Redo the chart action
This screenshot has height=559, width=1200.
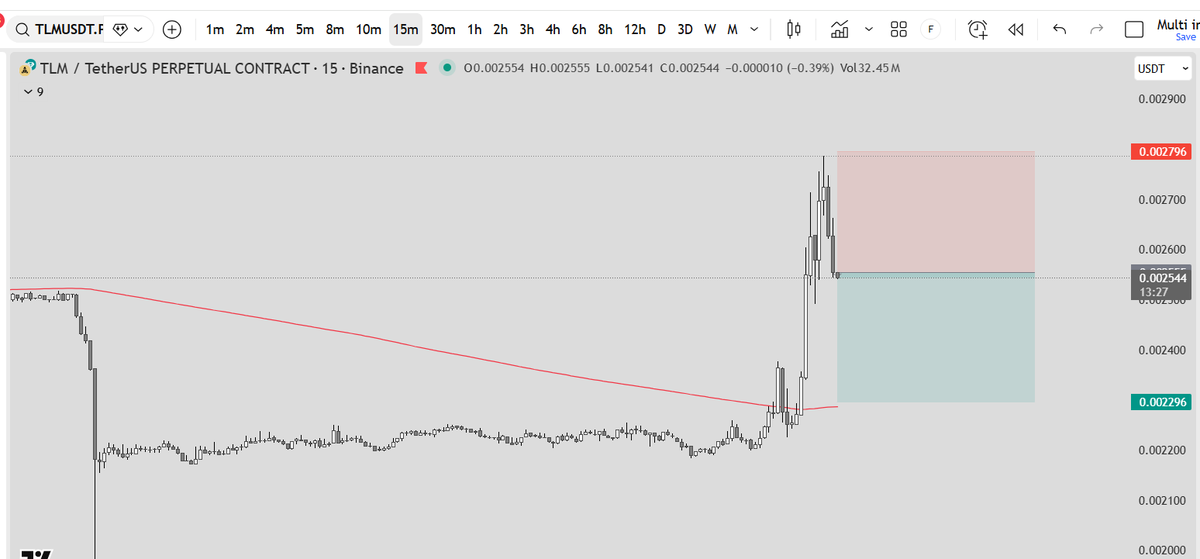click(1096, 30)
